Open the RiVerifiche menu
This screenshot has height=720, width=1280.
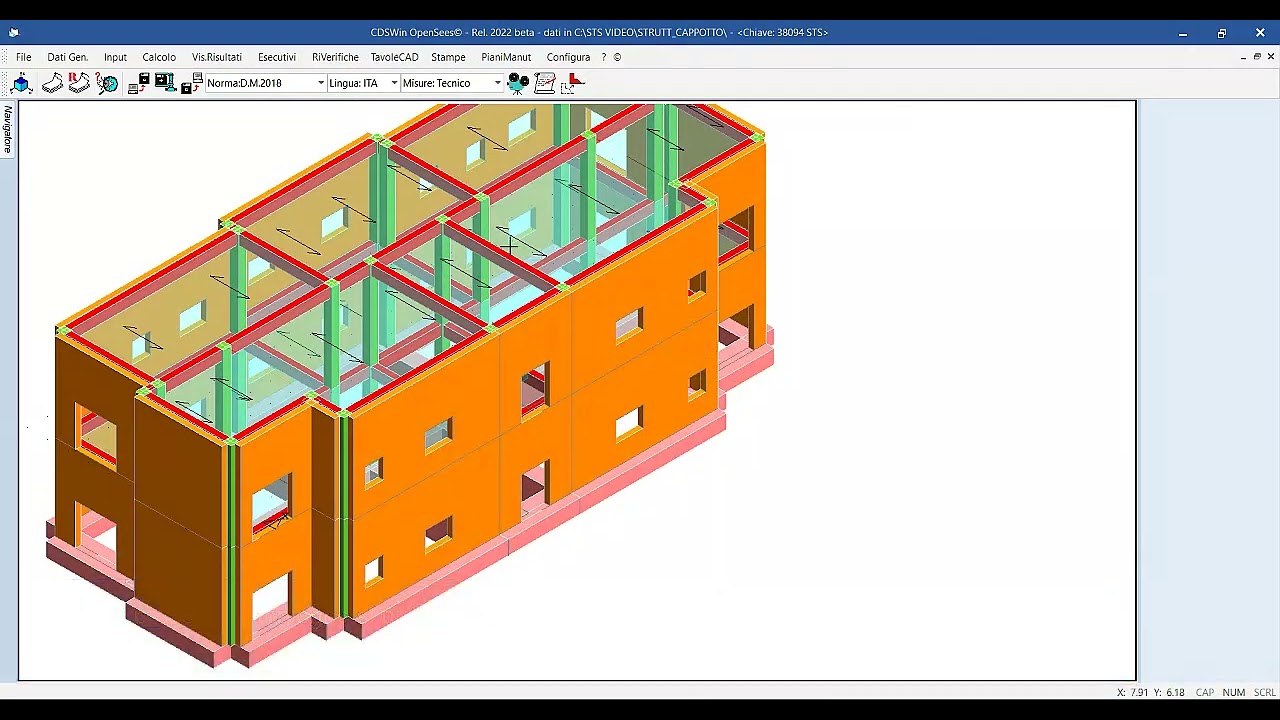pyautogui.click(x=335, y=57)
